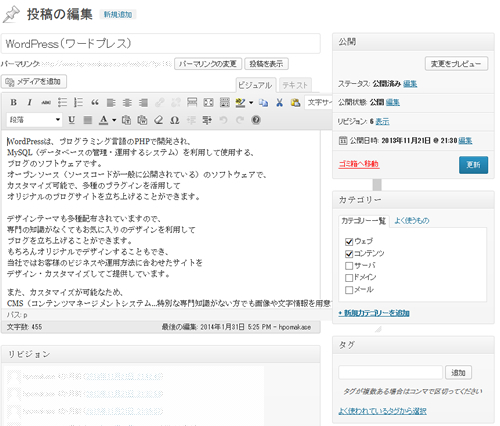Uncheck the コンテンツ category checkbox

(x=349, y=254)
